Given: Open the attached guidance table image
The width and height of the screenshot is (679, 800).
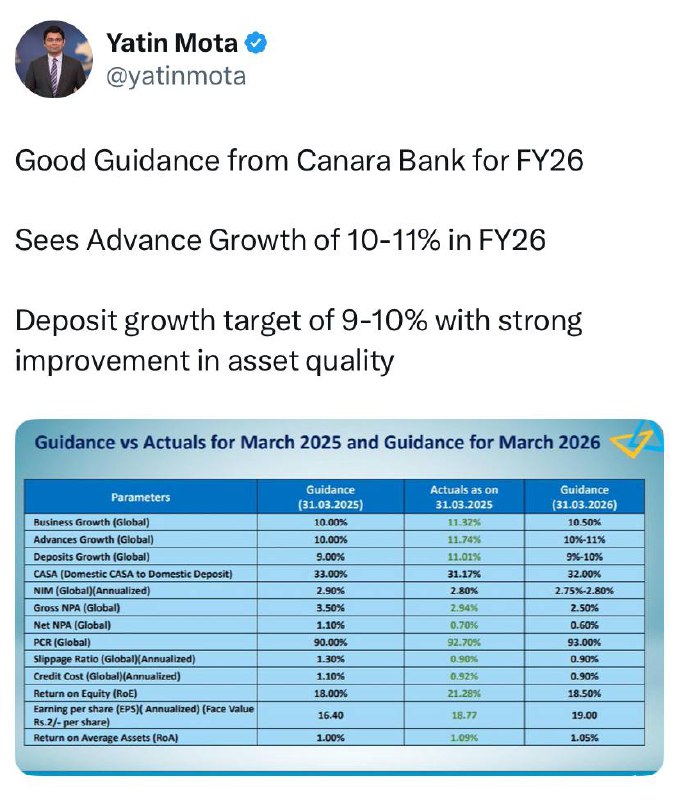Looking at the screenshot, I should coord(339,597).
